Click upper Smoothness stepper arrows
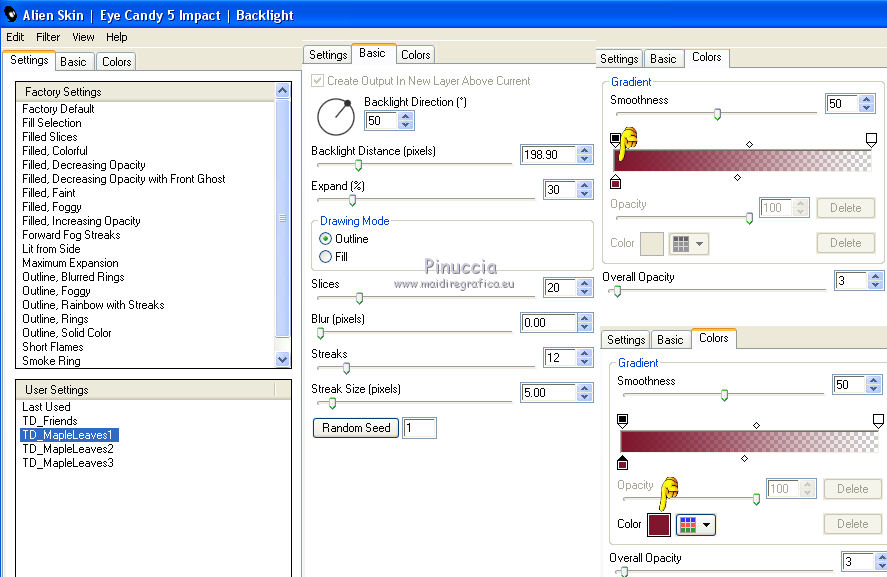 (866, 104)
